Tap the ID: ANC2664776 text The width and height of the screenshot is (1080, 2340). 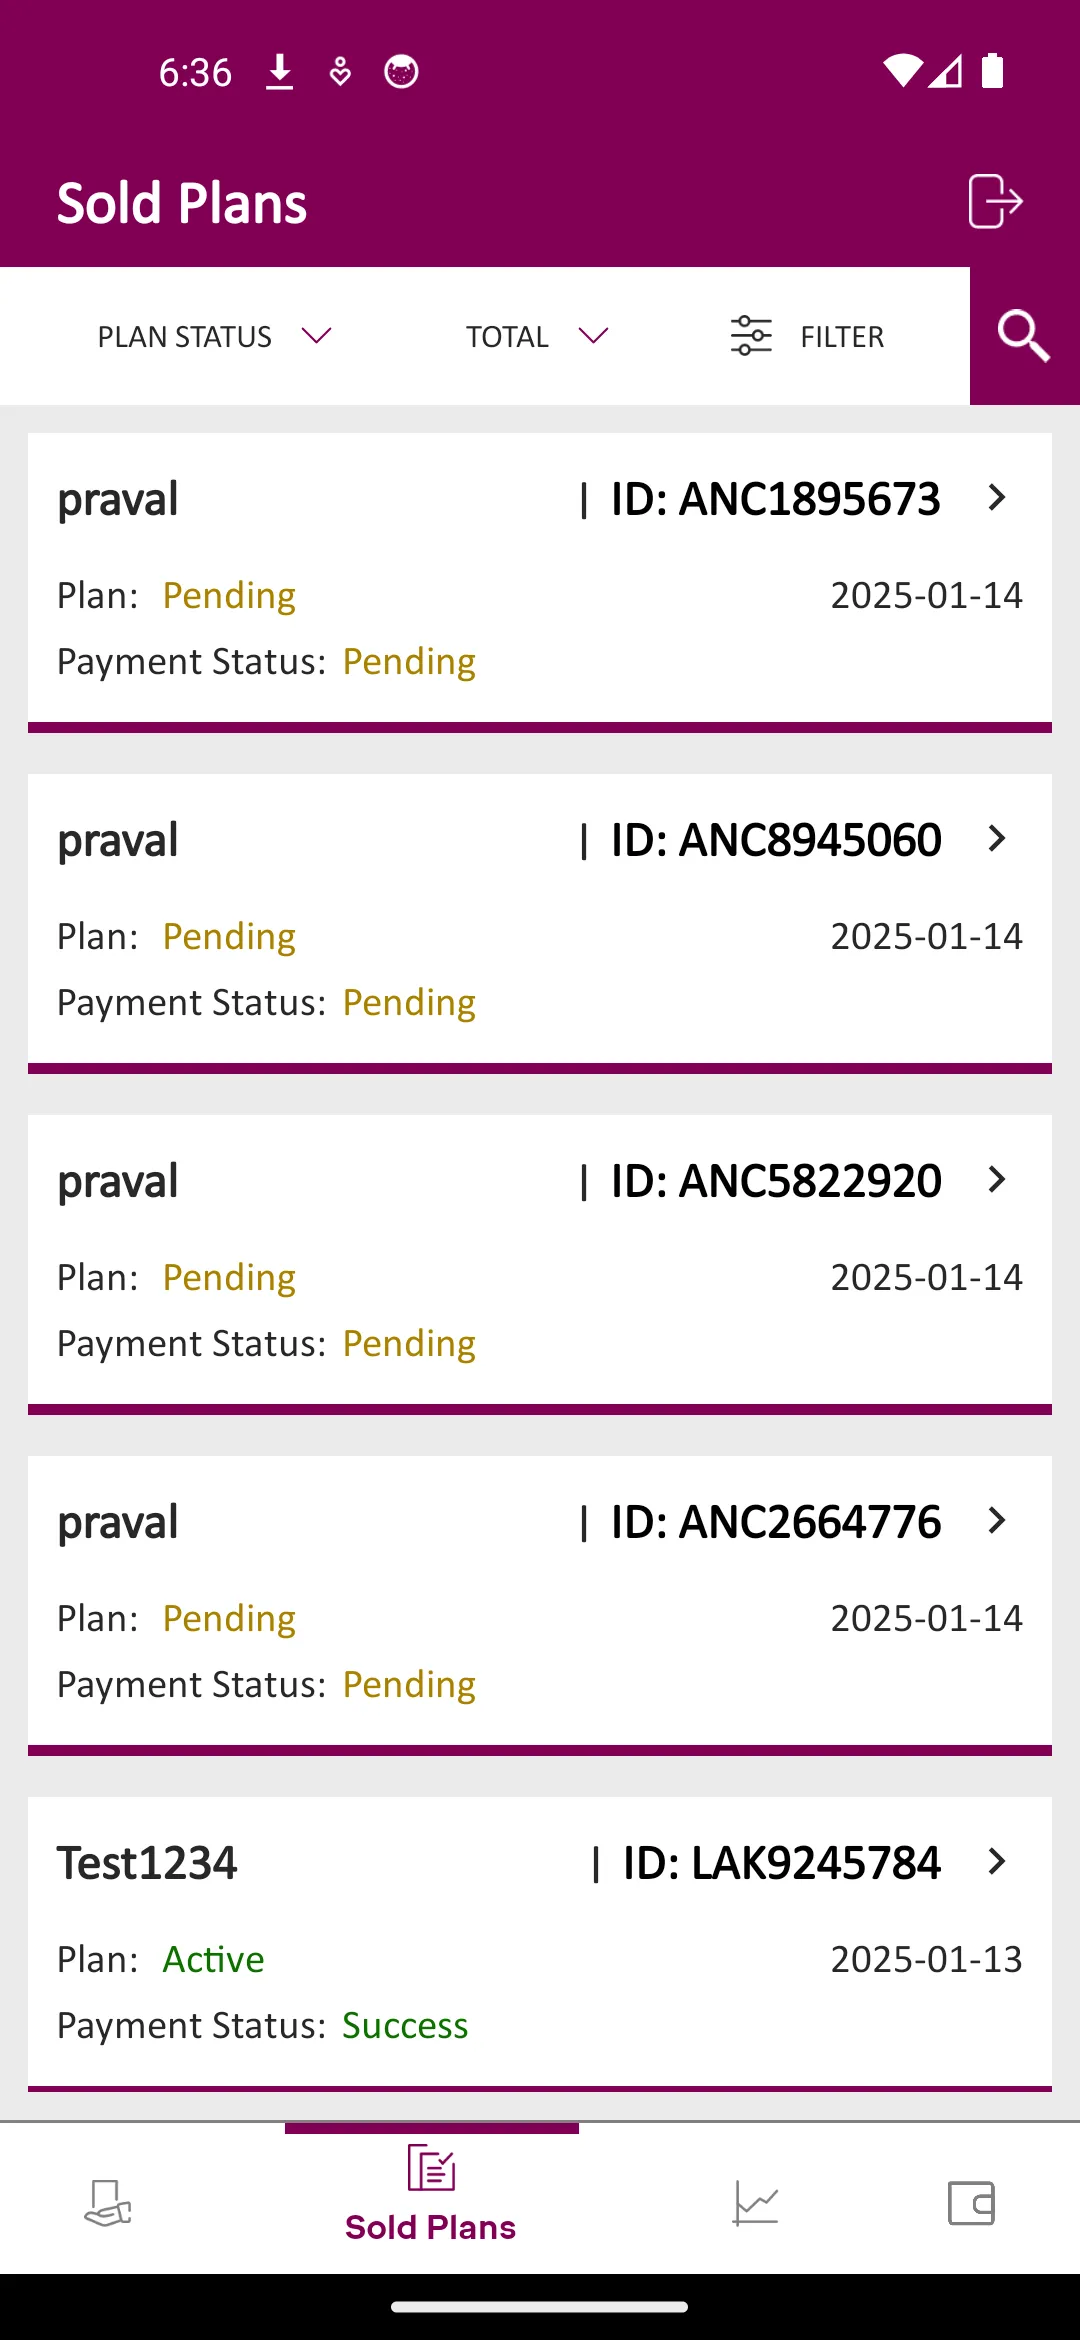(x=776, y=1522)
